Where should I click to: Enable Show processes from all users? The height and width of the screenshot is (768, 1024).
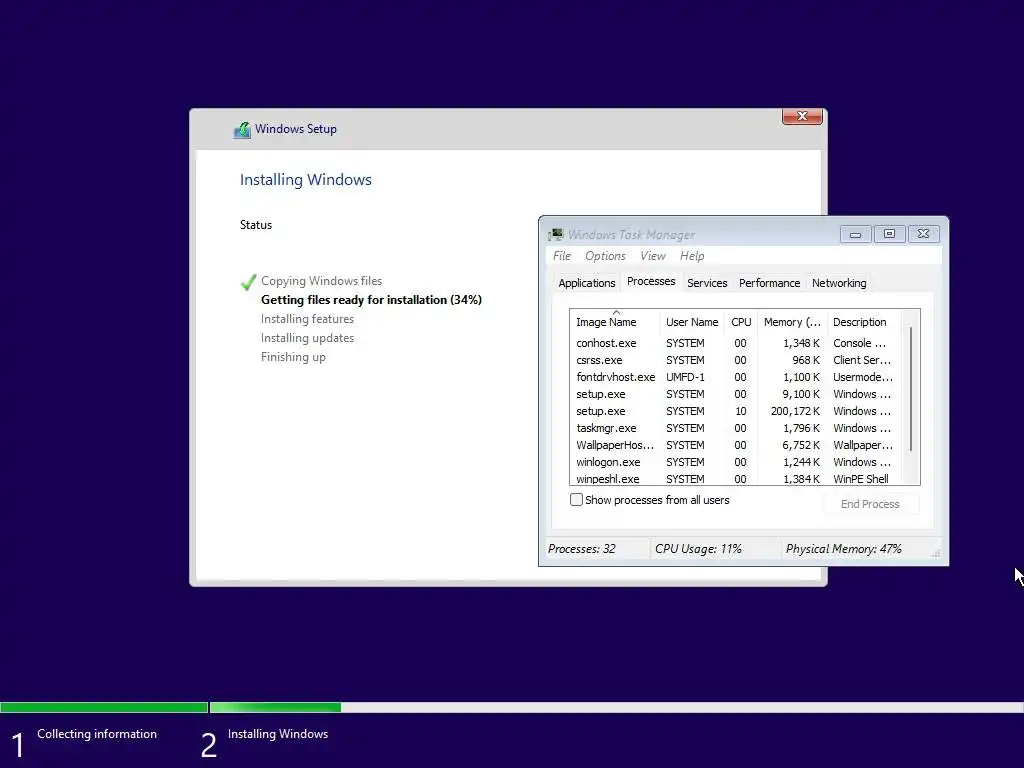point(576,500)
